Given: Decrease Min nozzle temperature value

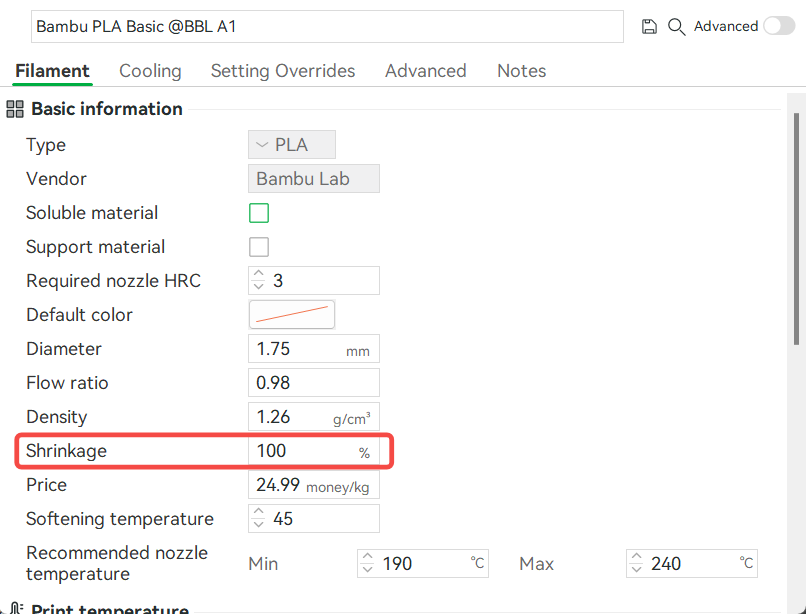Looking at the screenshot, I should pos(368,569).
